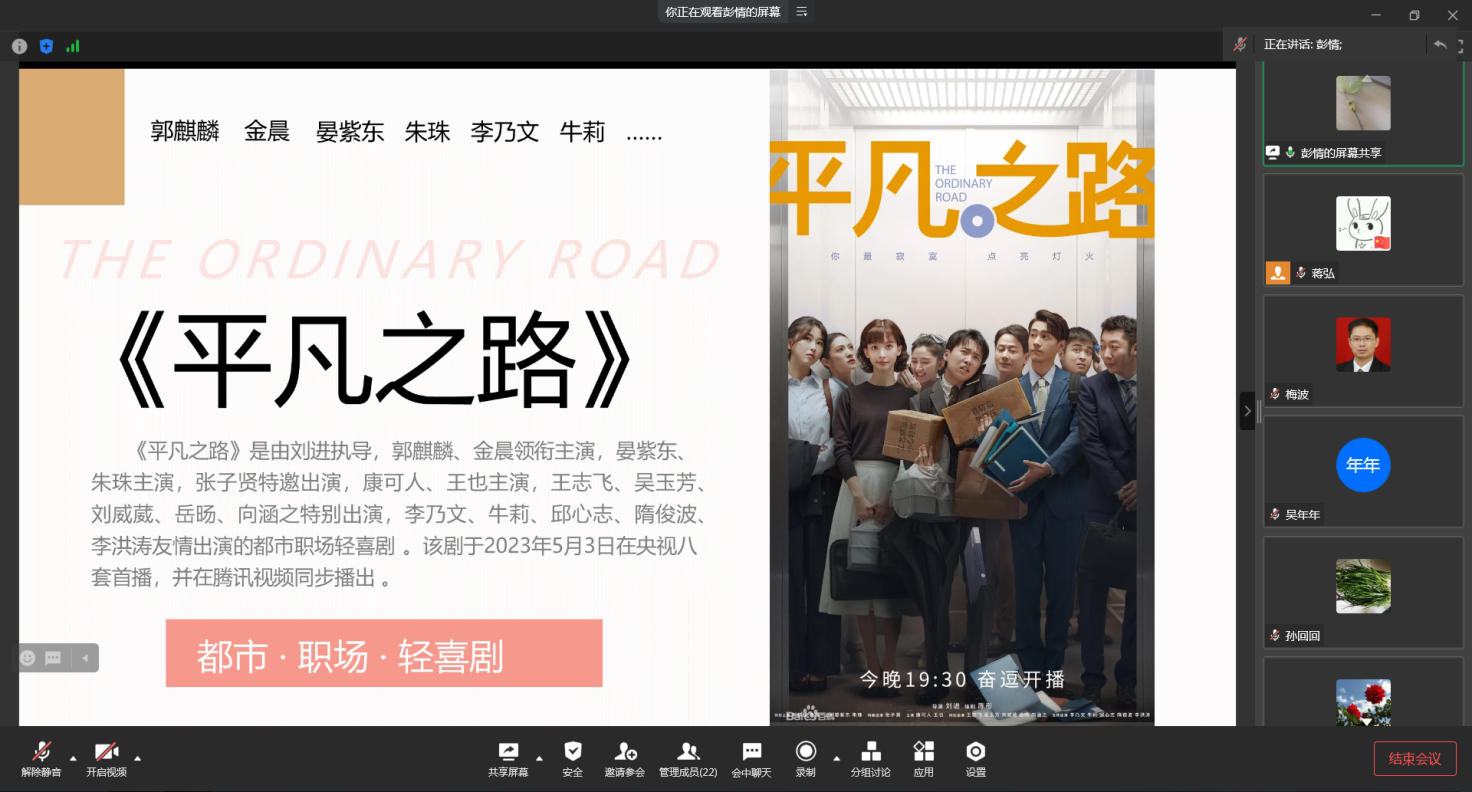This screenshot has height=792, width=1472.
Task: Open Manage Members (管理成员) panel
Action: 688,759
